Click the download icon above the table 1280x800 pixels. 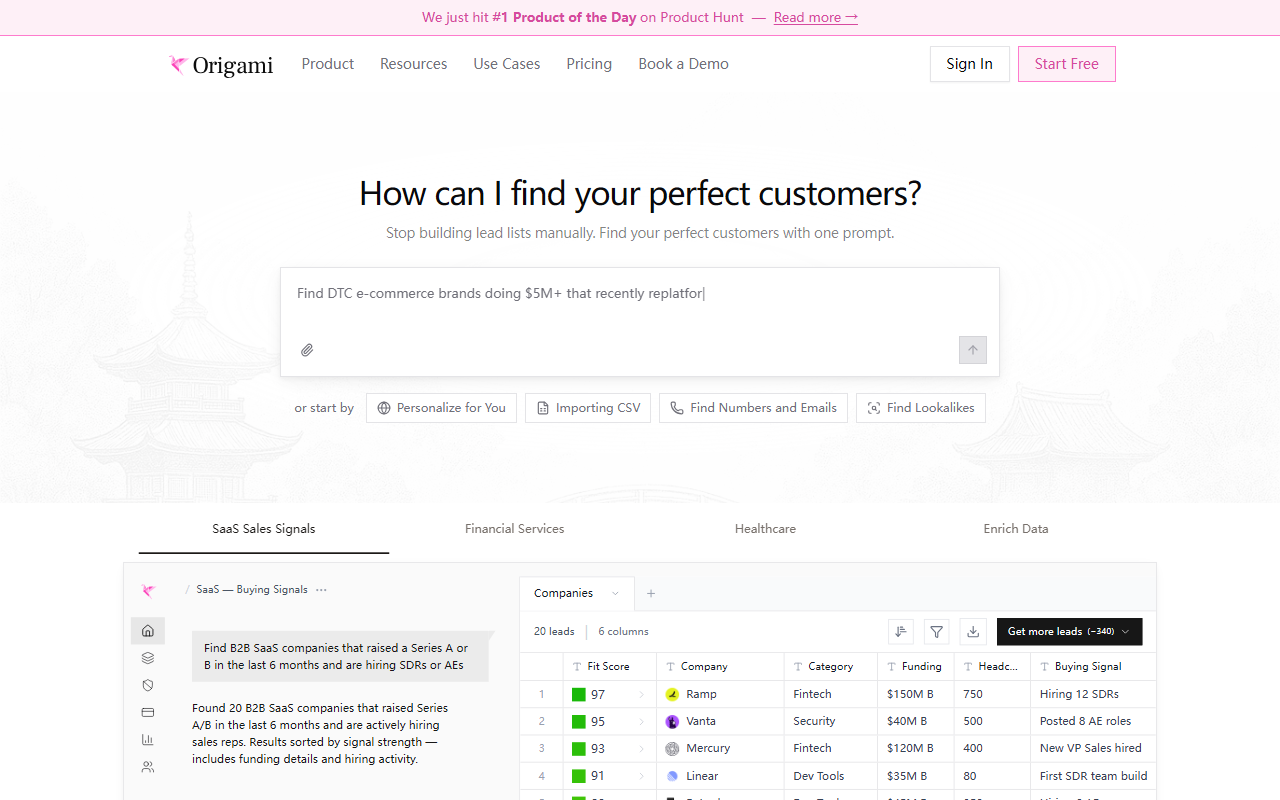[973, 632]
